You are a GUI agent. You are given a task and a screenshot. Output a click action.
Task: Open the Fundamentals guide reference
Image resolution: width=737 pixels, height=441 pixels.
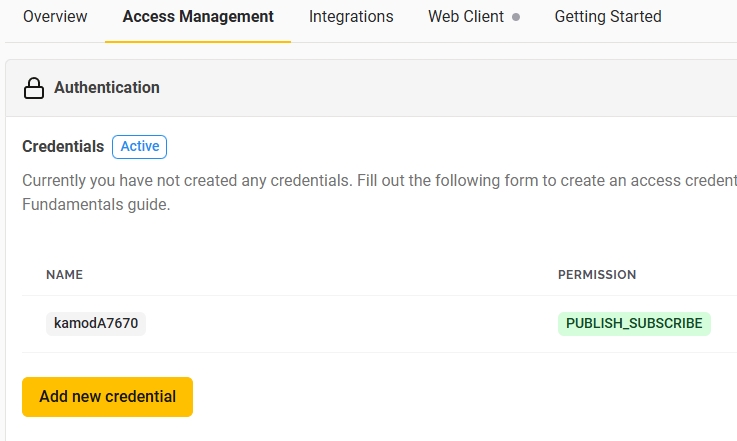pyautogui.click(x=96, y=205)
